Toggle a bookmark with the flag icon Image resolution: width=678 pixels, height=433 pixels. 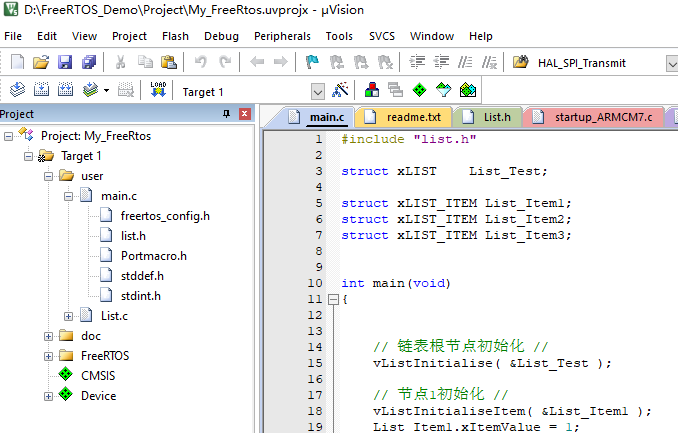[x=312, y=62]
